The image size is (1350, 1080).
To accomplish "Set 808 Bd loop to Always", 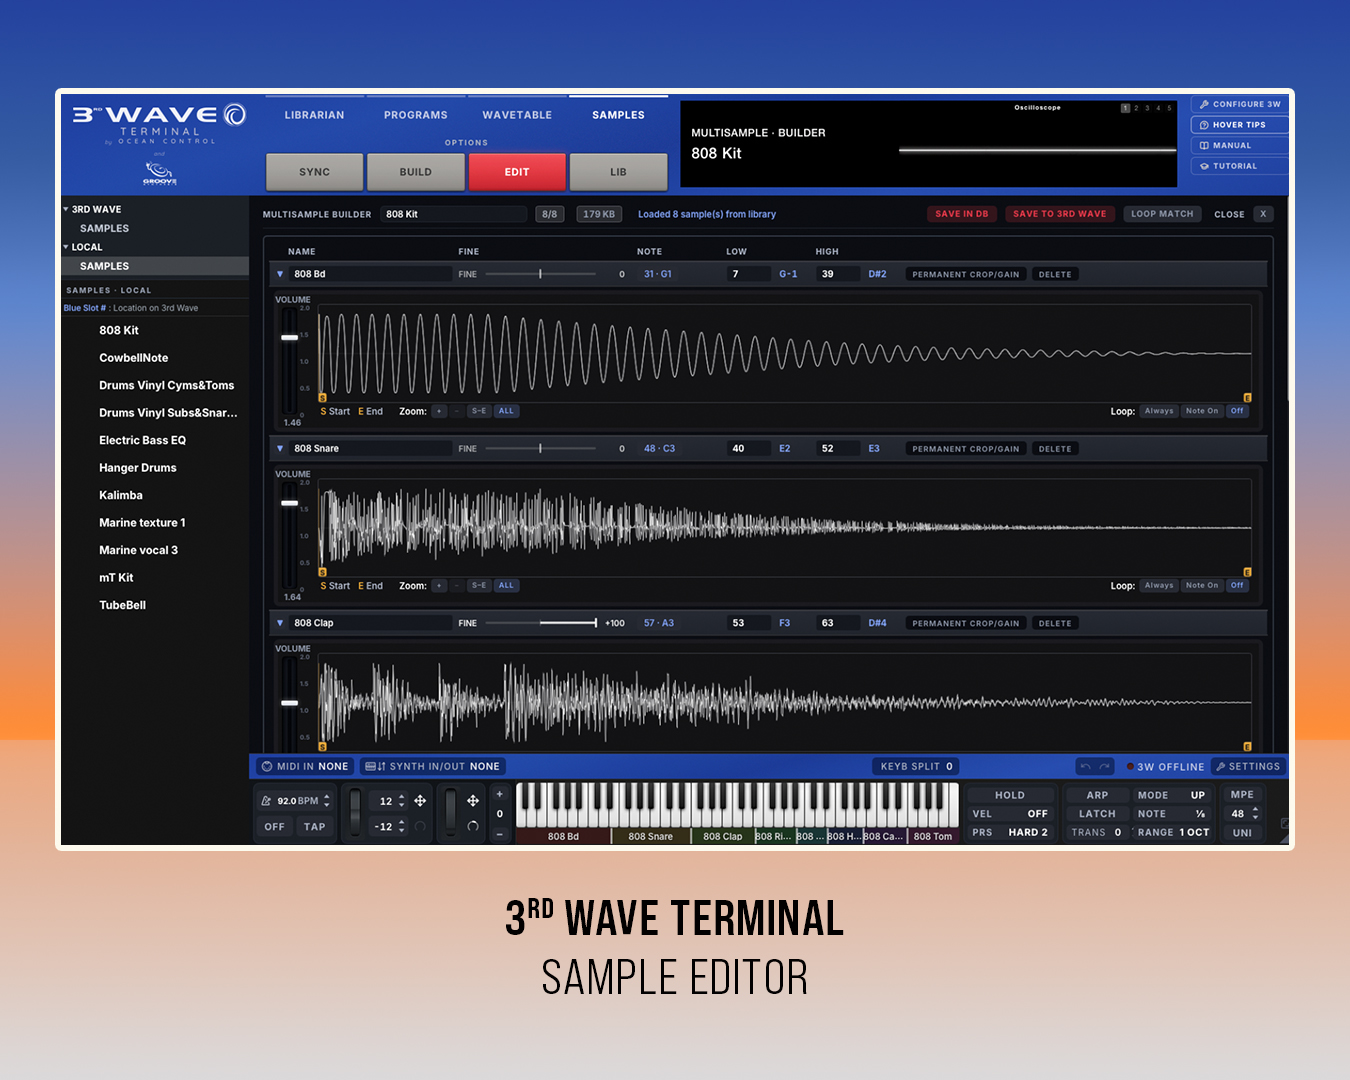I will (1159, 411).
